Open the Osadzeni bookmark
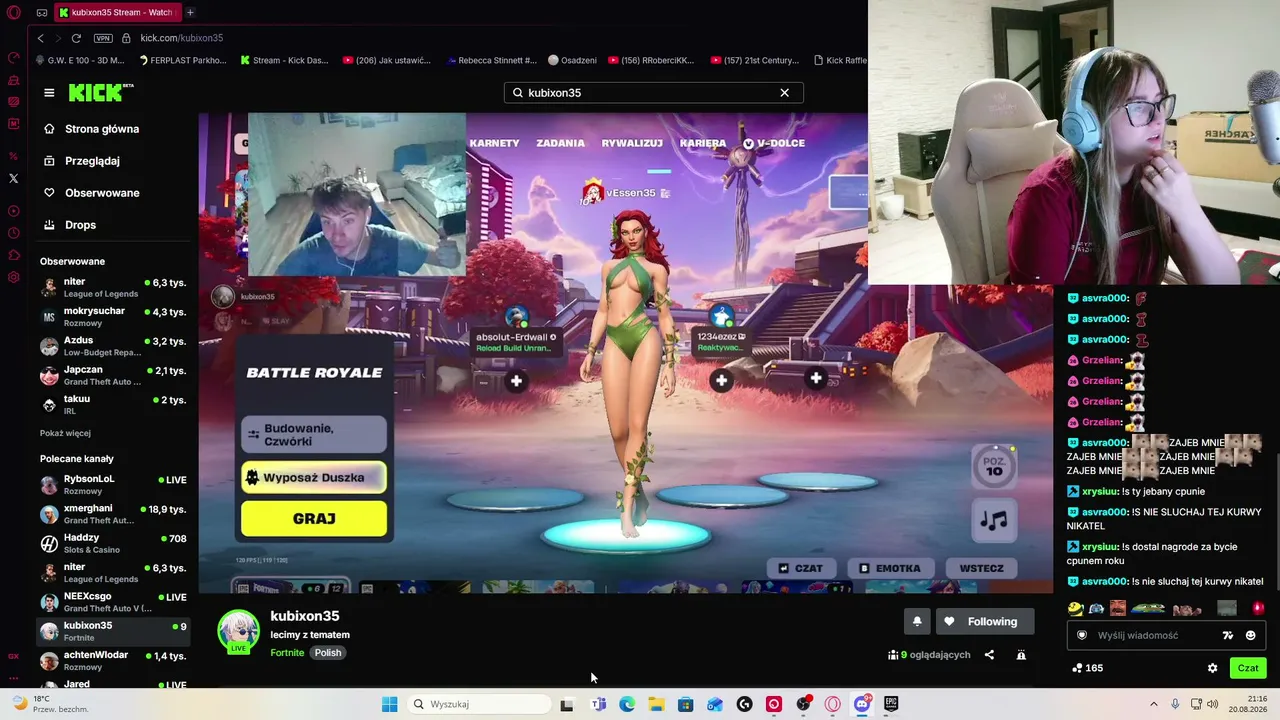Viewport: 1280px width, 720px height. [x=571, y=60]
